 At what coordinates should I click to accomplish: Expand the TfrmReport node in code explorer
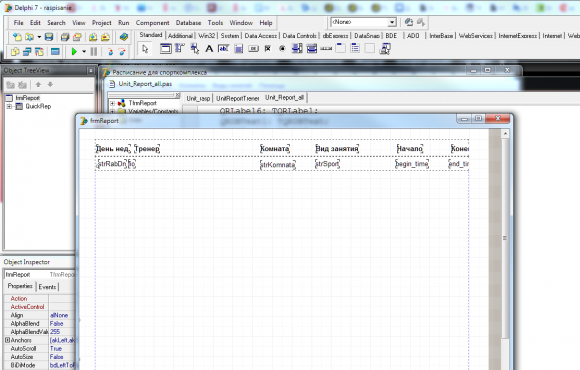(112, 103)
